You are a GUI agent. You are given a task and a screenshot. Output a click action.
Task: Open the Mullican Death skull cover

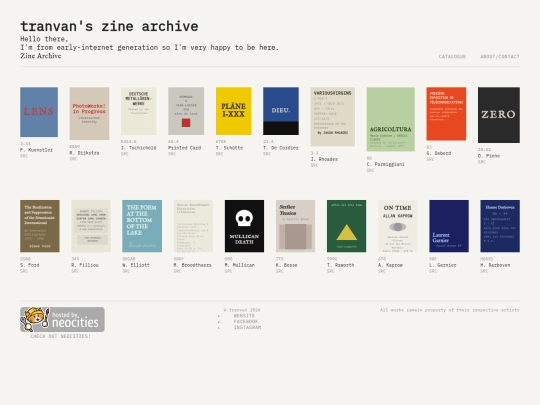pyautogui.click(x=244, y=226)
